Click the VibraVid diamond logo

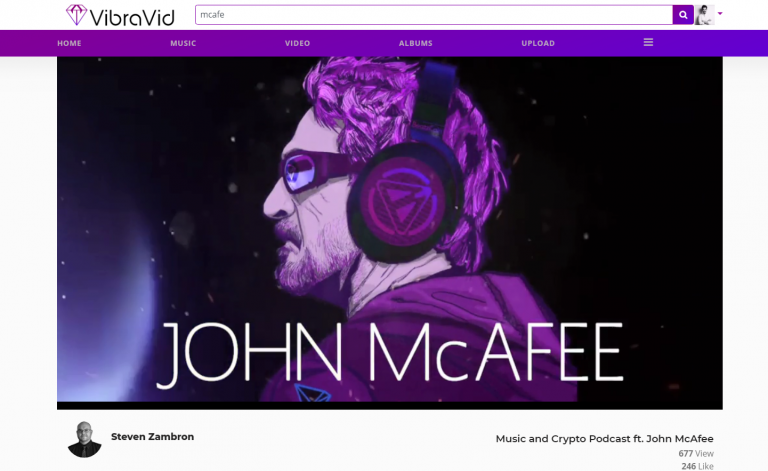coord(77,15)
